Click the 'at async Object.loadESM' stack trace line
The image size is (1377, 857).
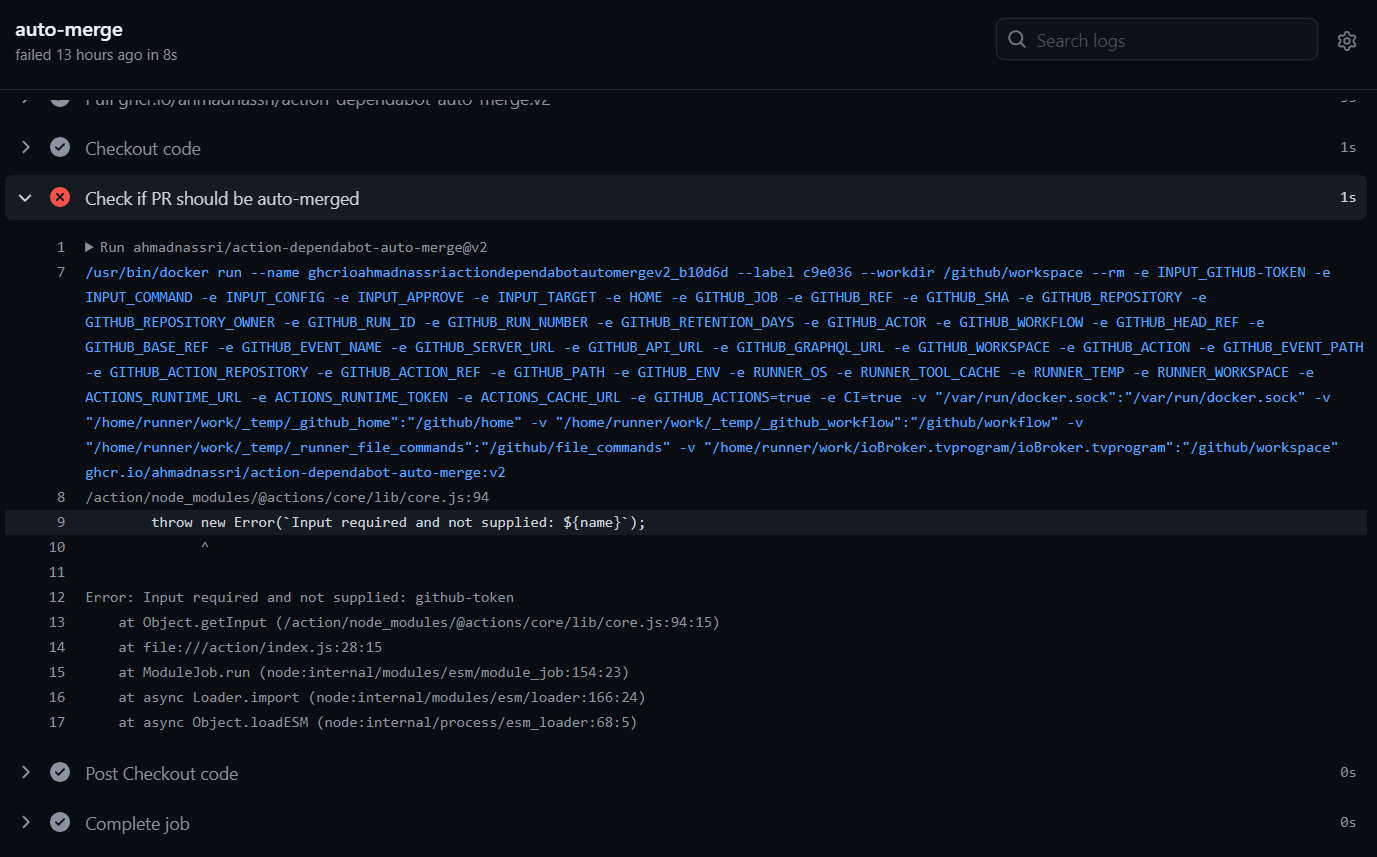[x=378, y=722]
